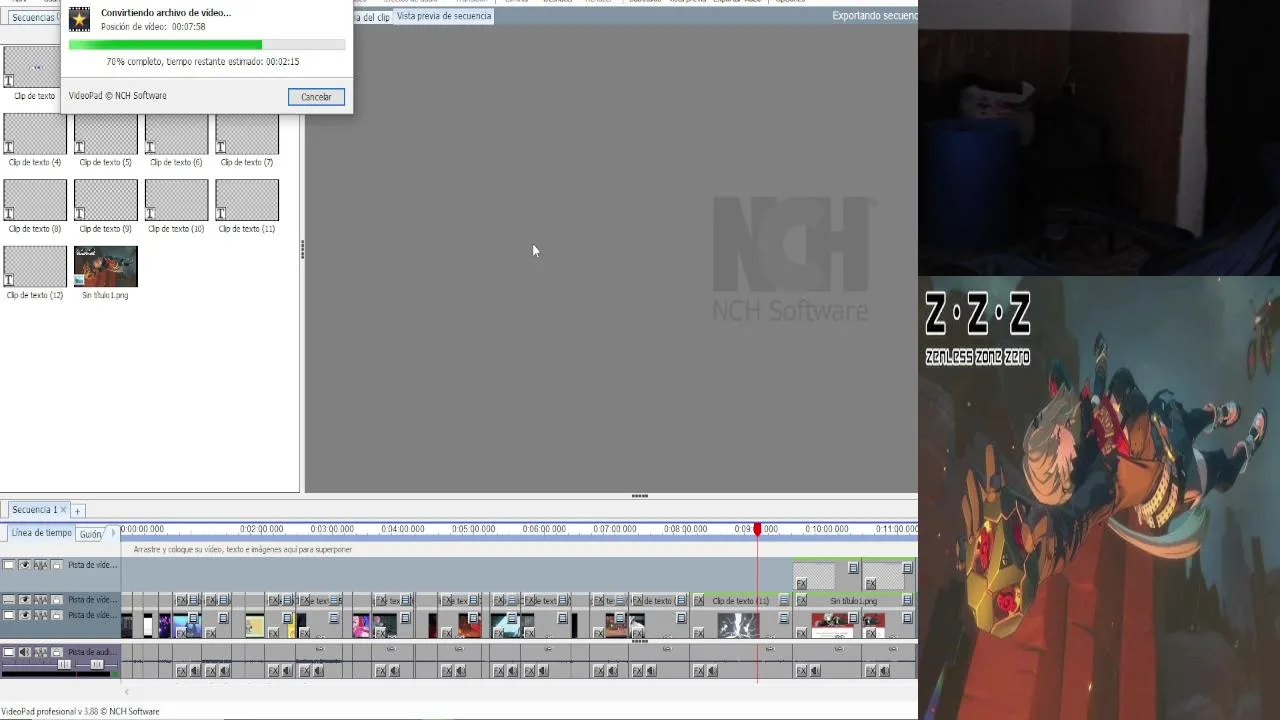Screen dimensions: 1280x720
Task: Select Clip de texto (6) thumbnail
Action: point(176,134)
